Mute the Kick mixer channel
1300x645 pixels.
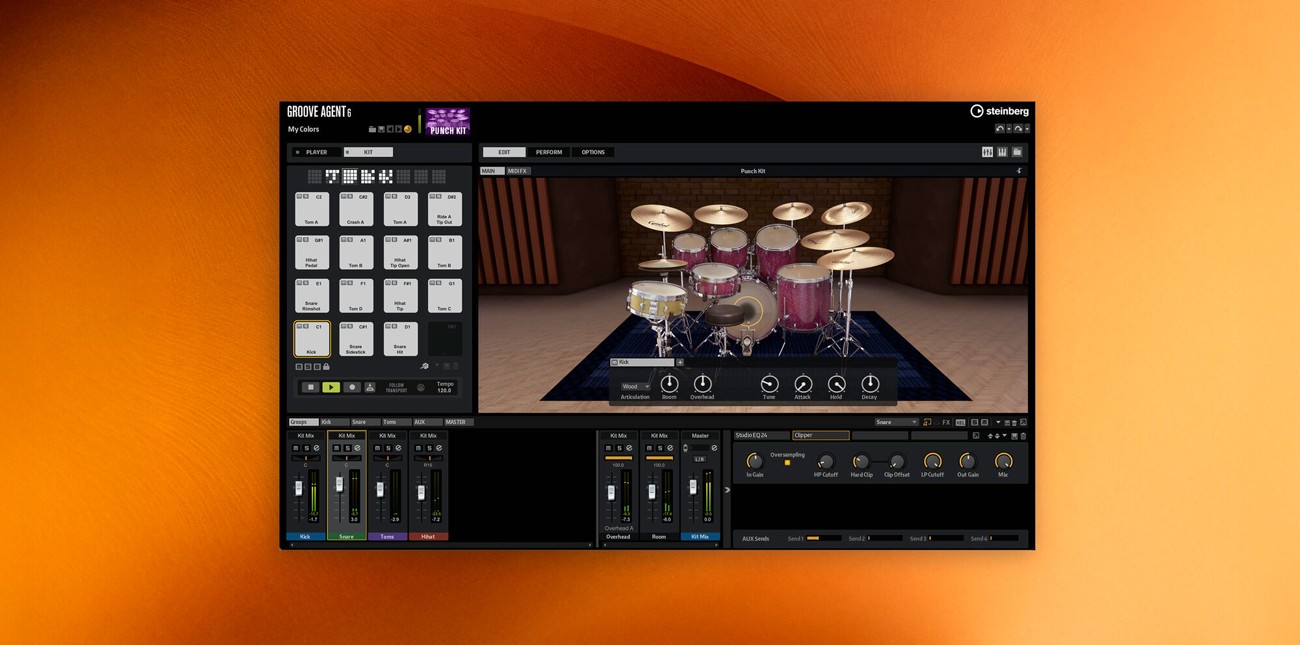click(296, 448)
